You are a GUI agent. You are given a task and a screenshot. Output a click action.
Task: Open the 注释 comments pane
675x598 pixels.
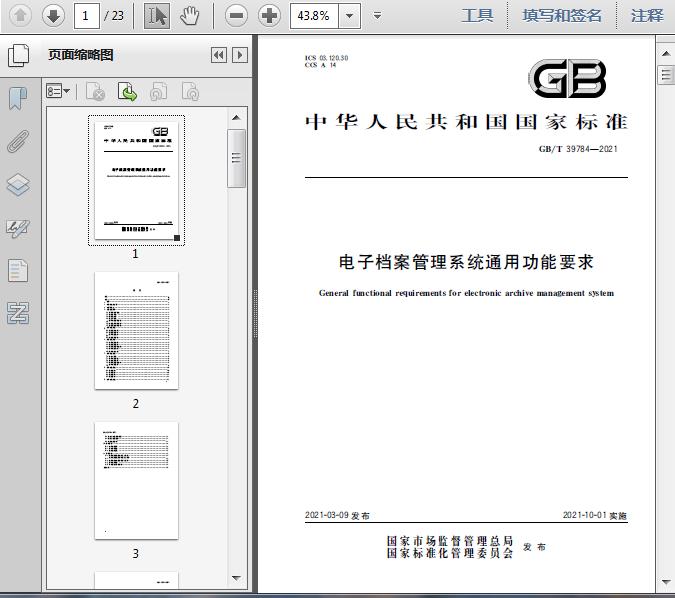click(x=647, y=16)
